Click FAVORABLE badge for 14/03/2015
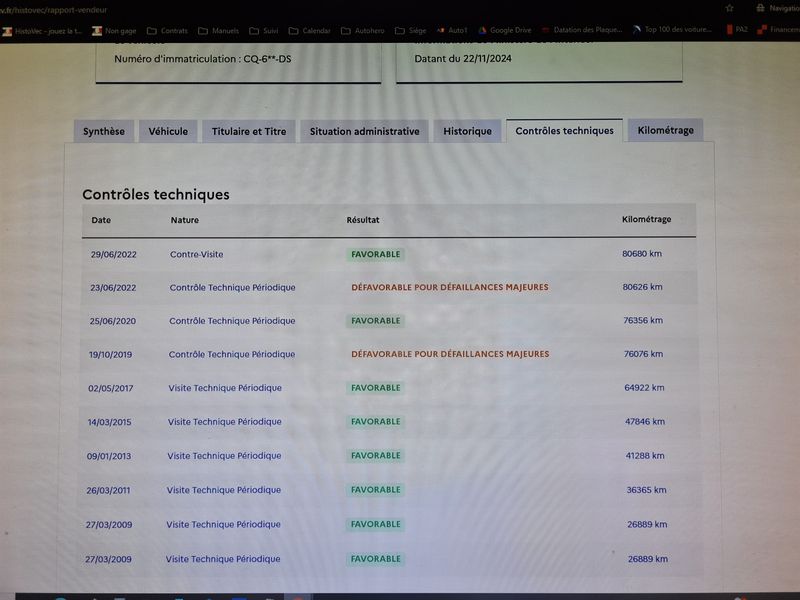Image resolution: width=800 pixels, height=600 pixels. (x=376, y=421)
